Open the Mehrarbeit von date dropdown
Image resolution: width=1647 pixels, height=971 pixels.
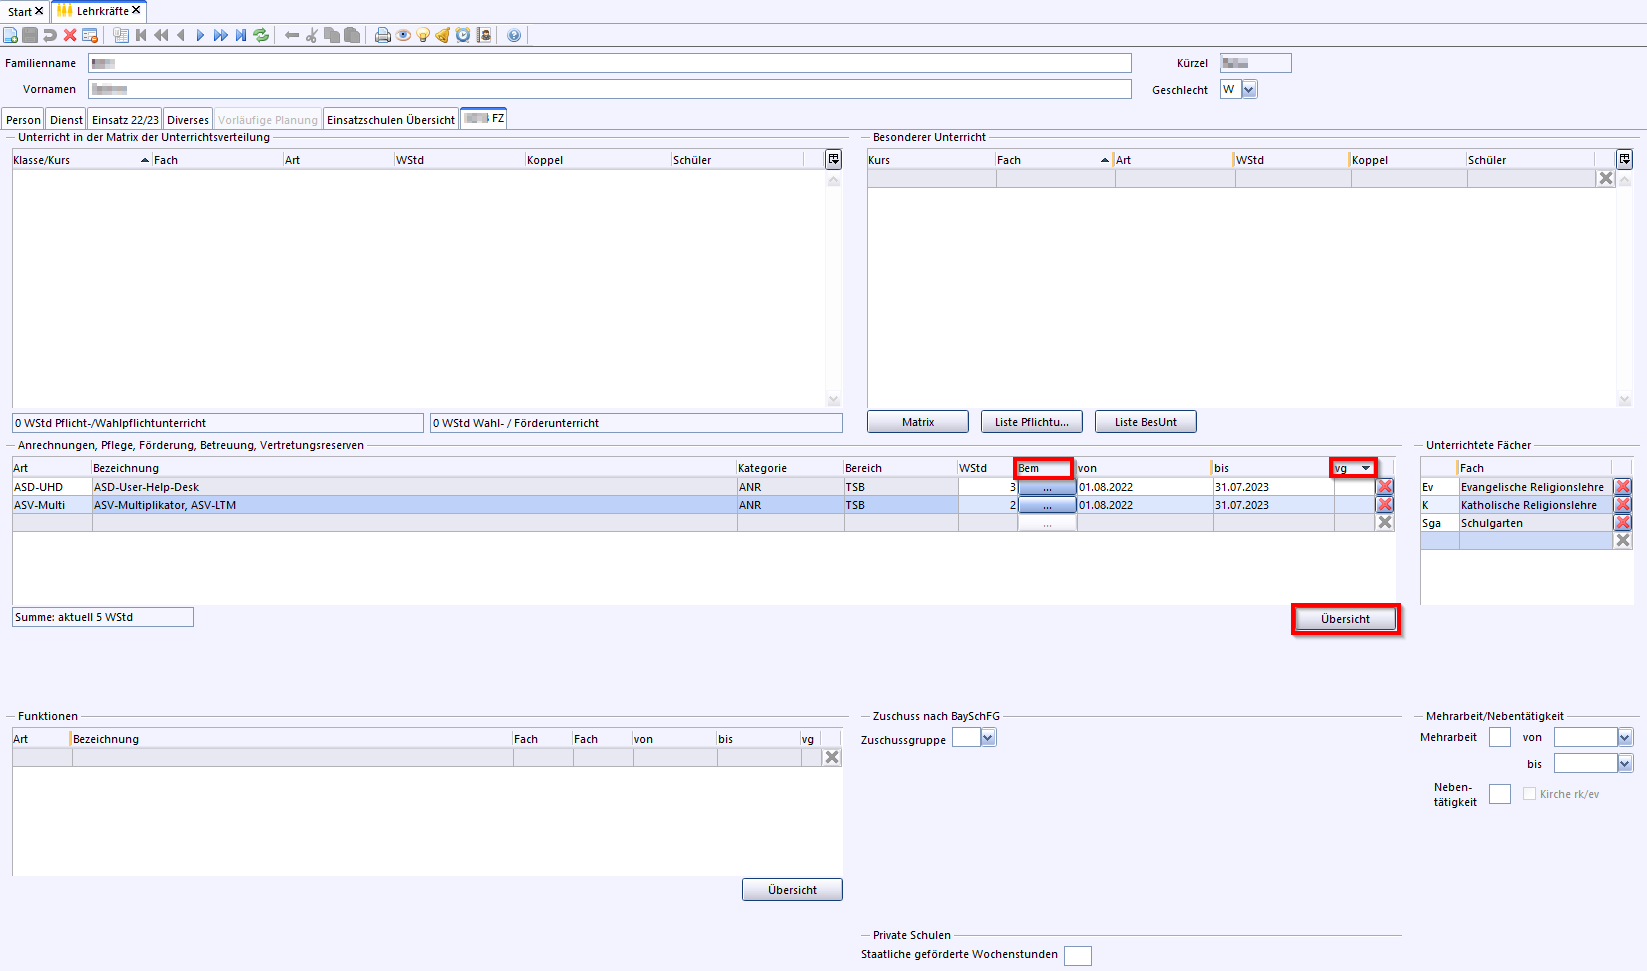1625,738
